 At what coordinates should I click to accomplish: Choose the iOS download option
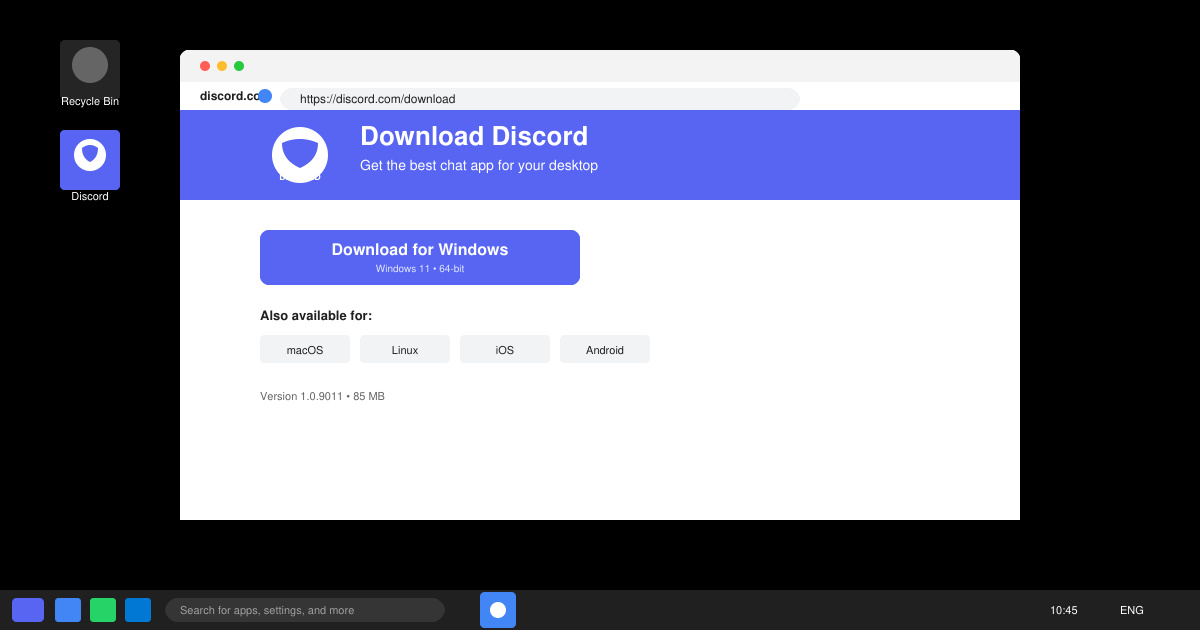click(505, 349)
